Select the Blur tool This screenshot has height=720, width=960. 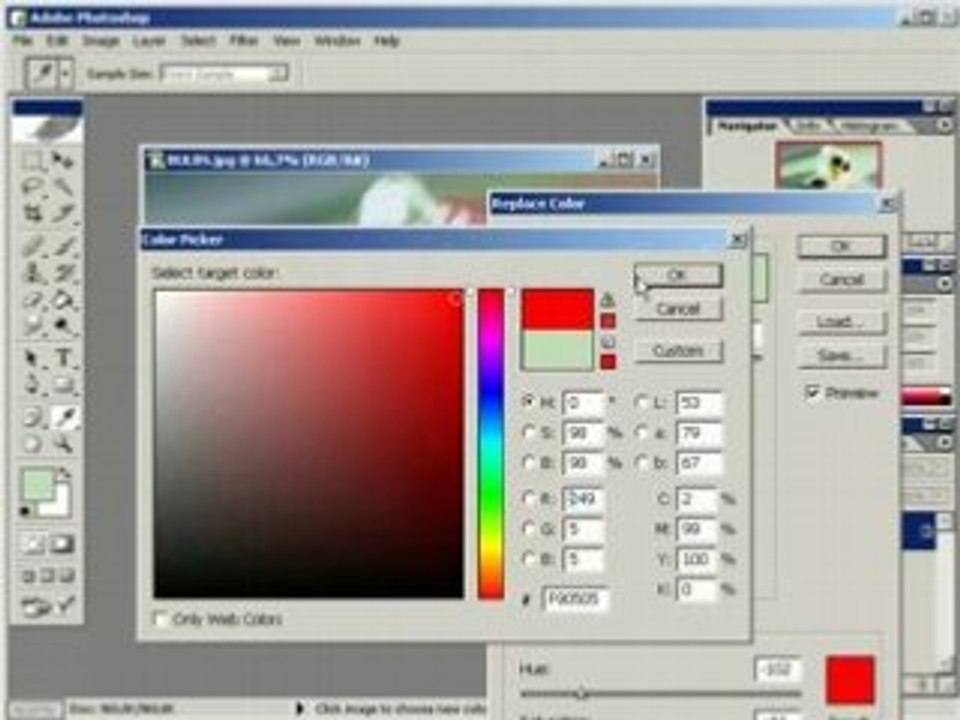(x=32, y=326)
